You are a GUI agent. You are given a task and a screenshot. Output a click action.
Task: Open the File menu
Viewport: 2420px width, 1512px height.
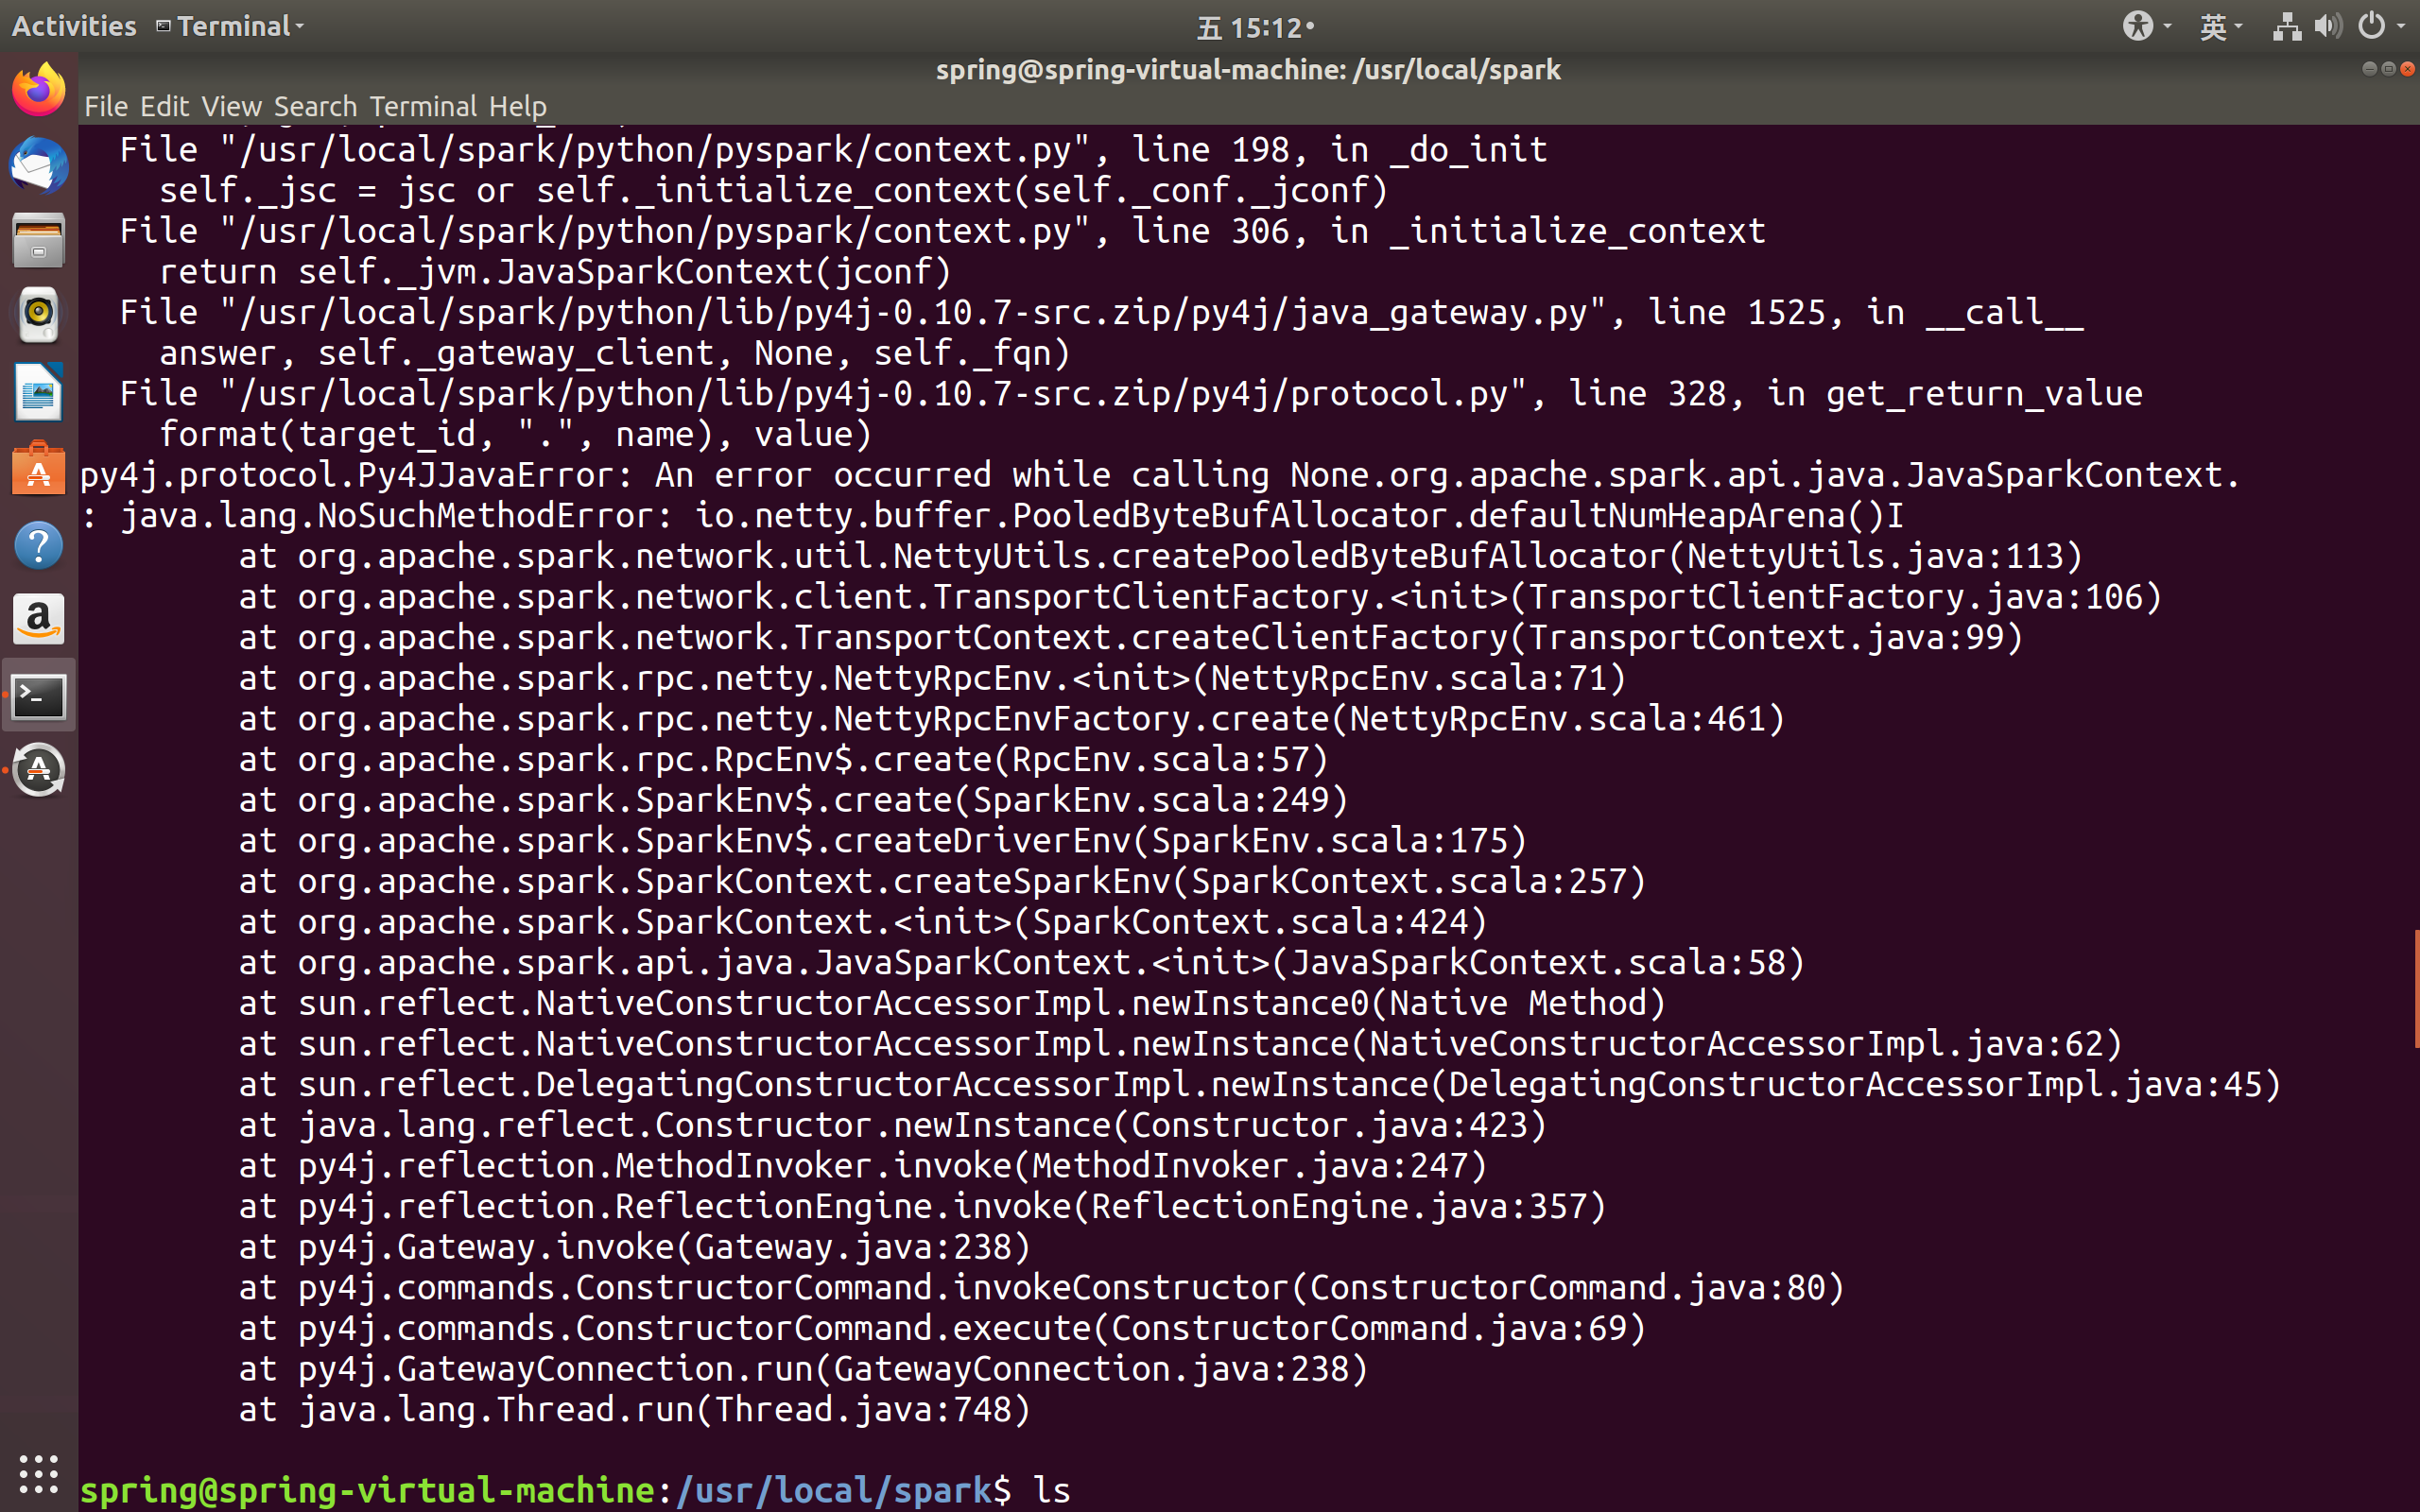point(106,106)
